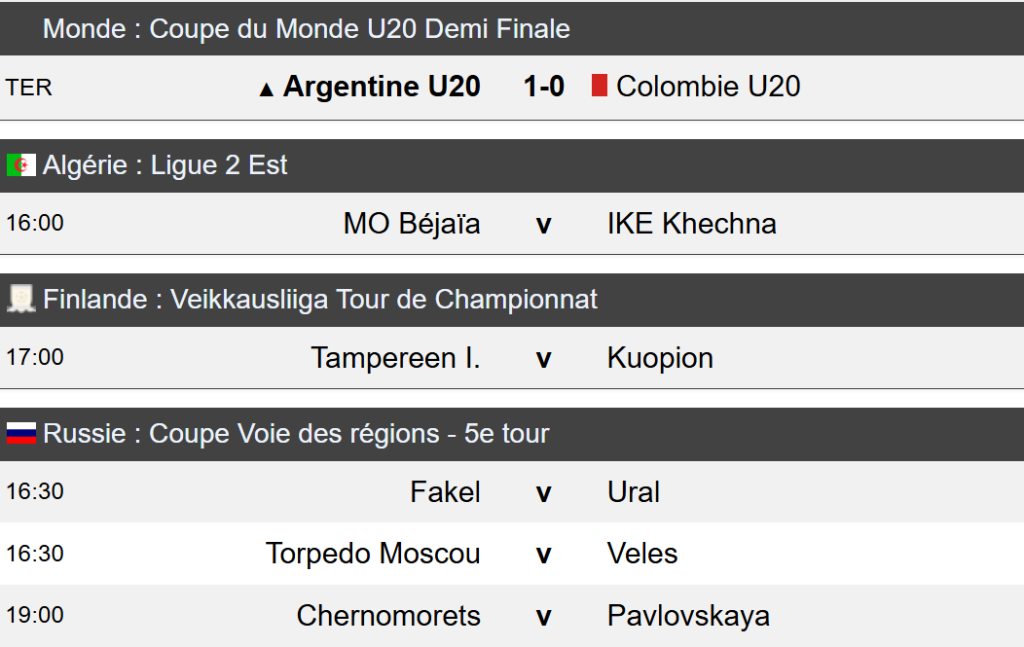This screenshot has height=647, width=1024.
Task: Click the Russia flag icon
Action: click(x=21, y=433)
